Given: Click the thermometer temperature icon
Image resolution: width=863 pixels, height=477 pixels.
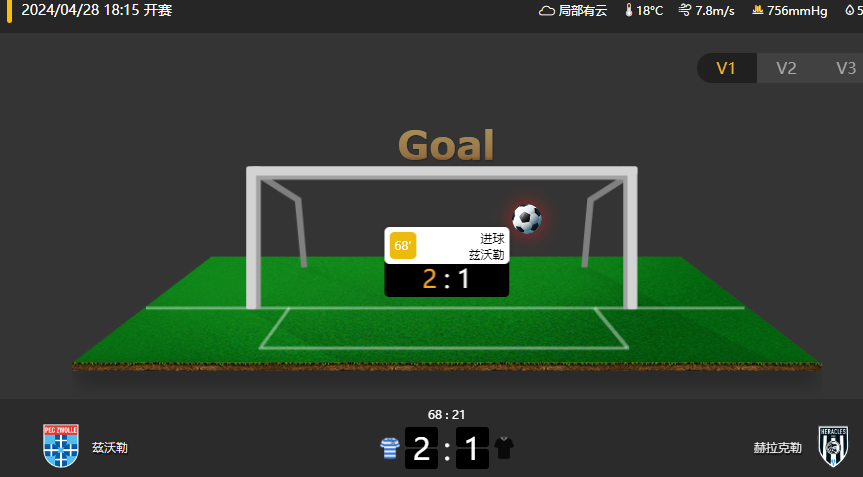Looking at the screenshot, I should (629, 10).
